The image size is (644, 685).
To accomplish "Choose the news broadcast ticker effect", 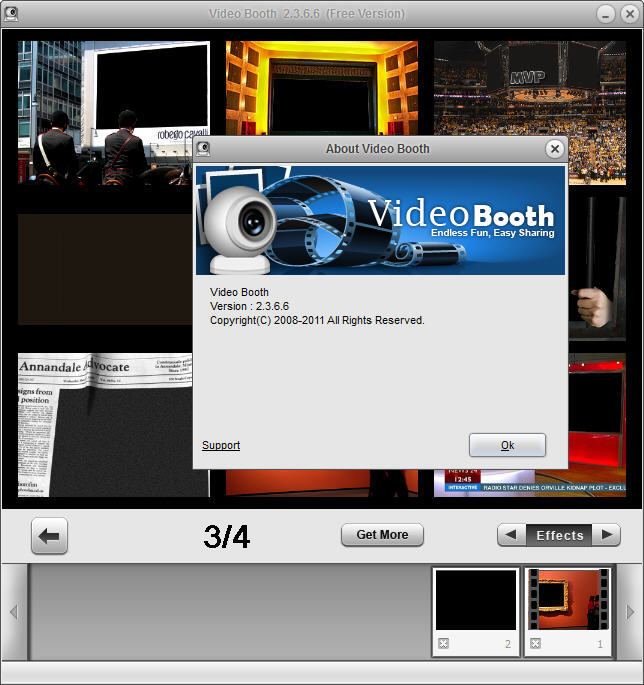I will 530,484.
